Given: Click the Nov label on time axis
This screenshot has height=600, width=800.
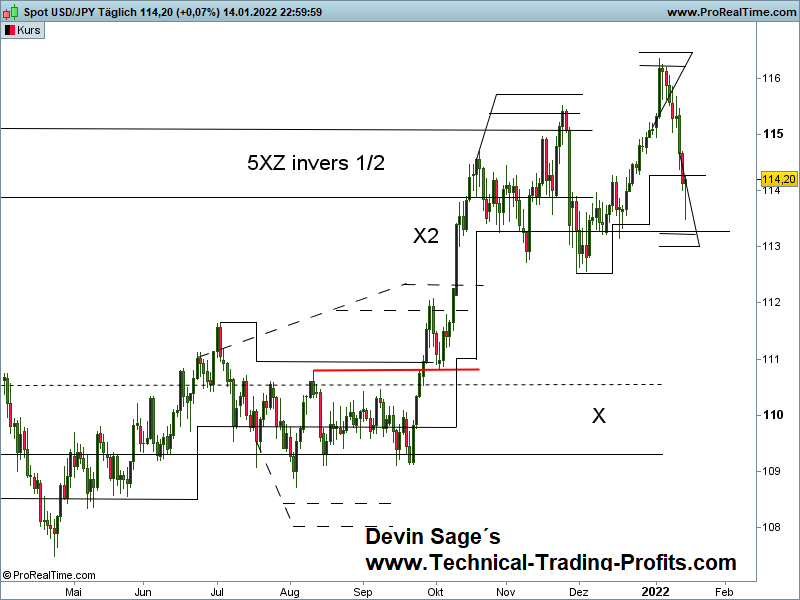Looking at the screenshot, I should click(x=506, y=592).
